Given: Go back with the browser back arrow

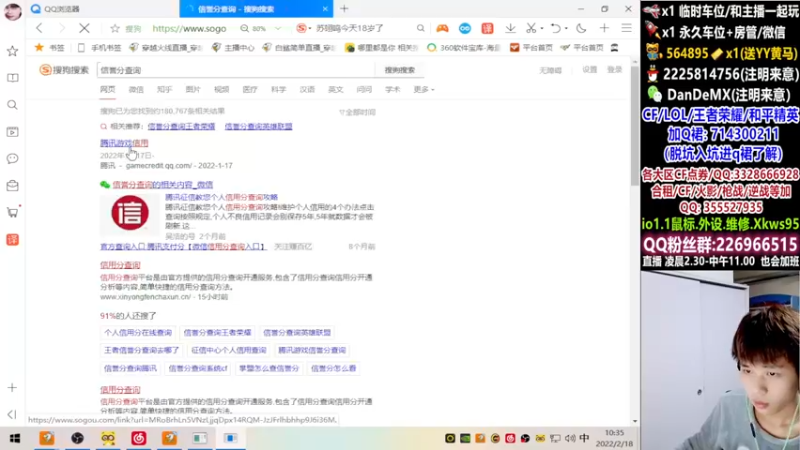Looking at the screenshot, I should pyautogui.click(x=39, y=29).
